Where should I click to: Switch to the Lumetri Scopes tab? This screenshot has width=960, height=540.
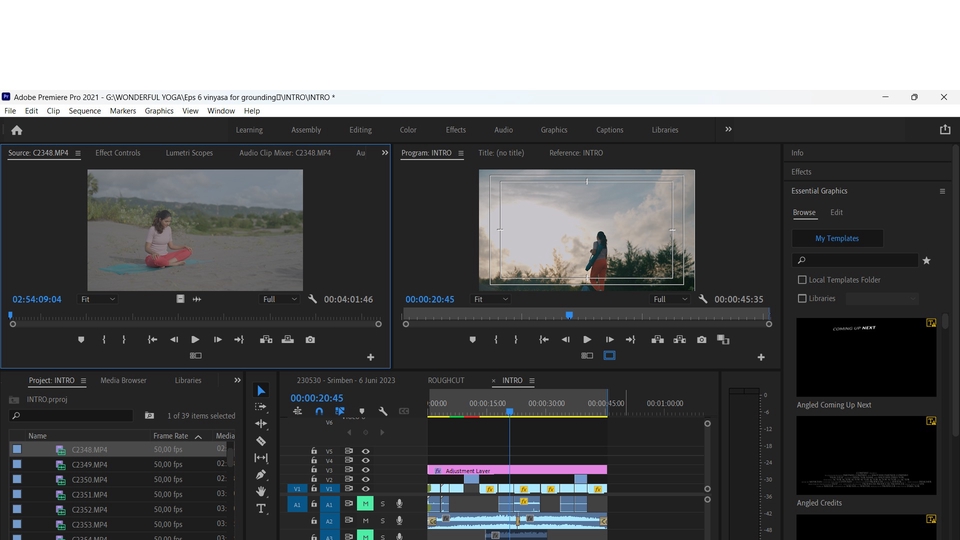pyautogui.click(x=189, y=153)
